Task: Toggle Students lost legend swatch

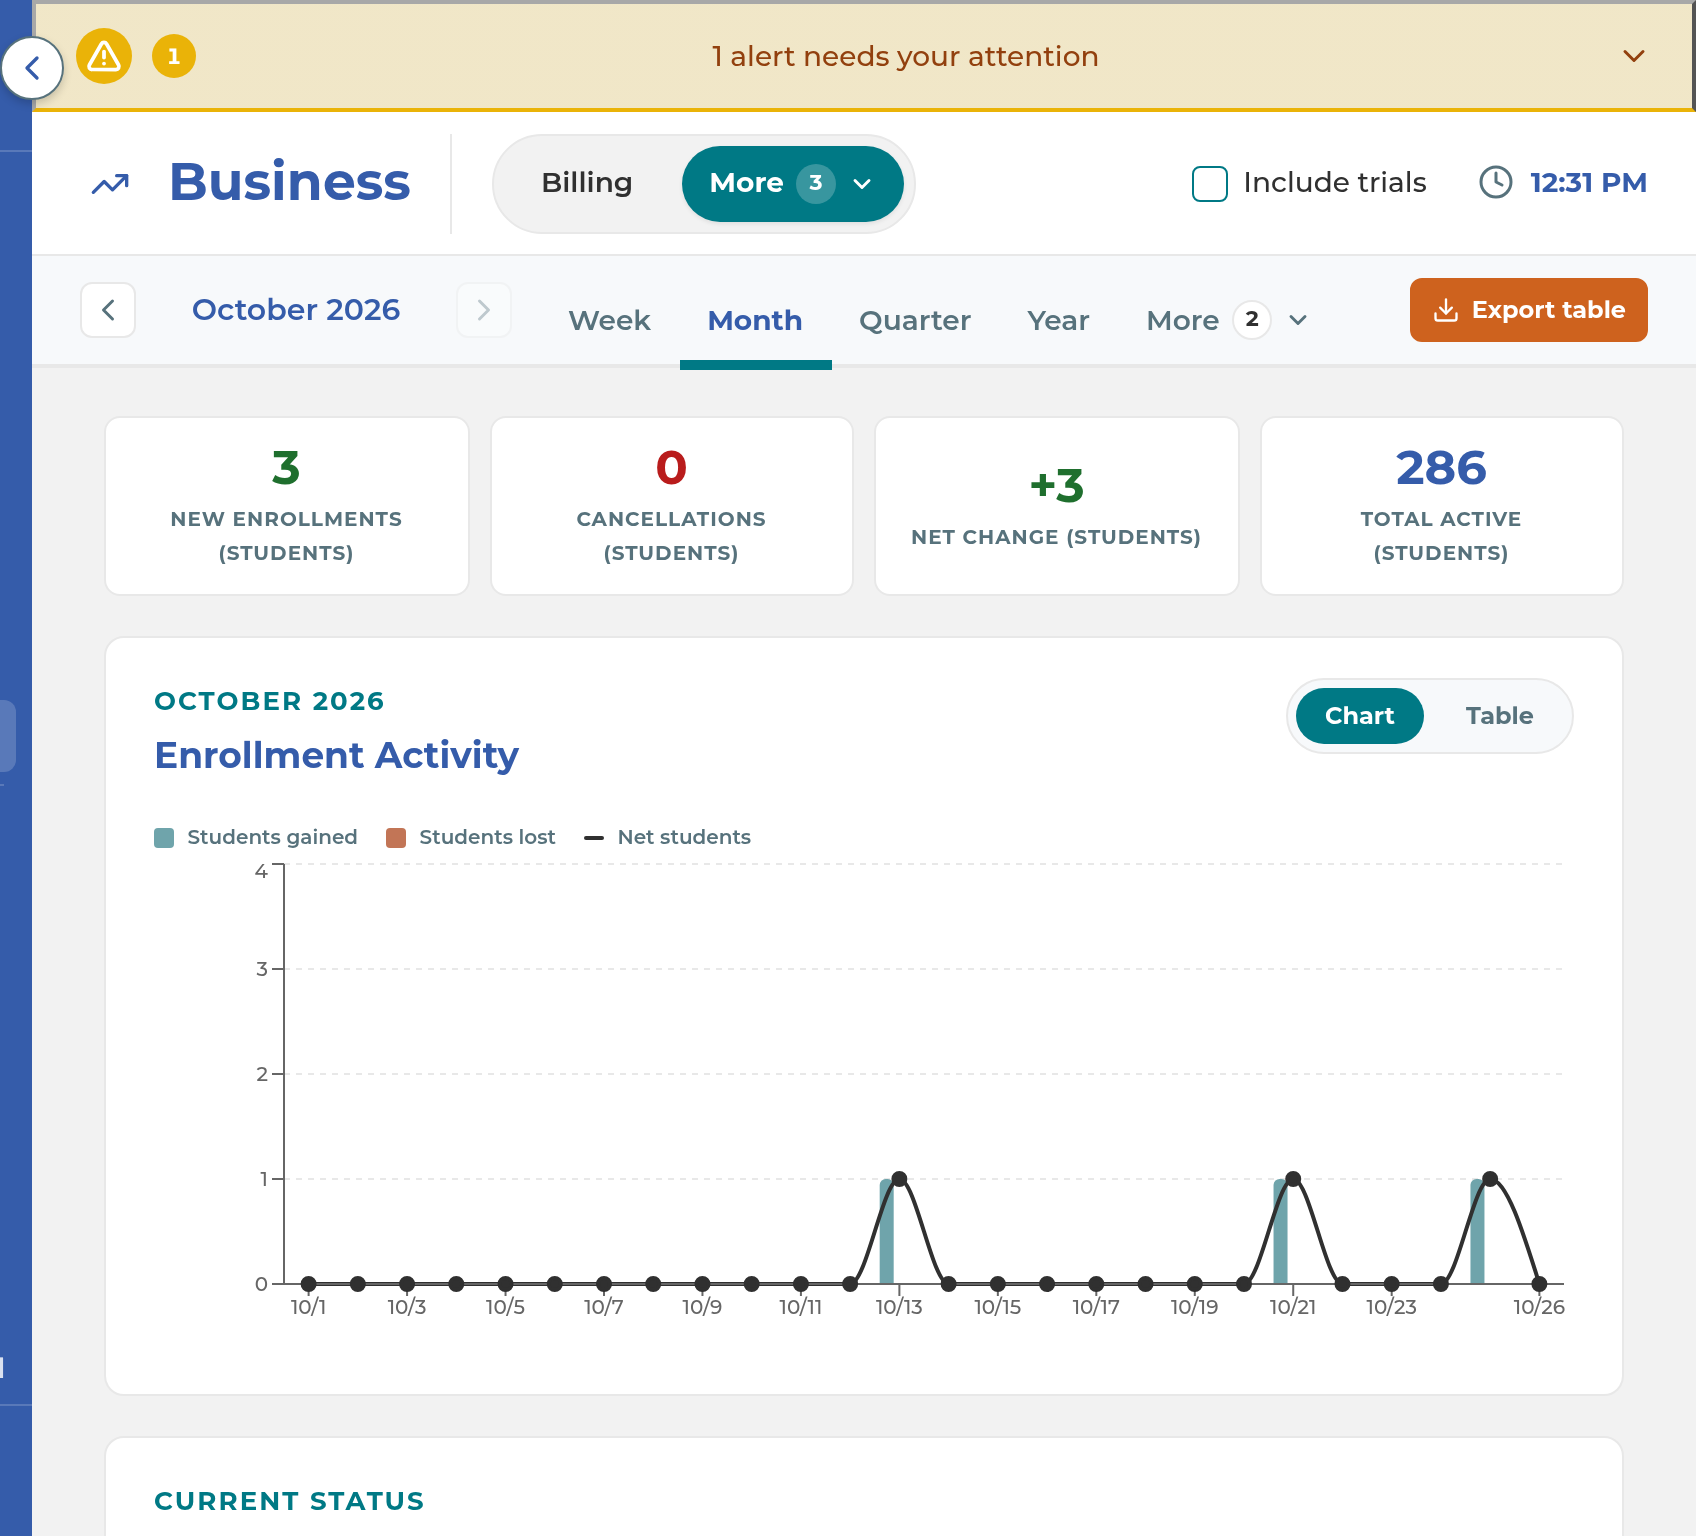Action: (396, 838)
